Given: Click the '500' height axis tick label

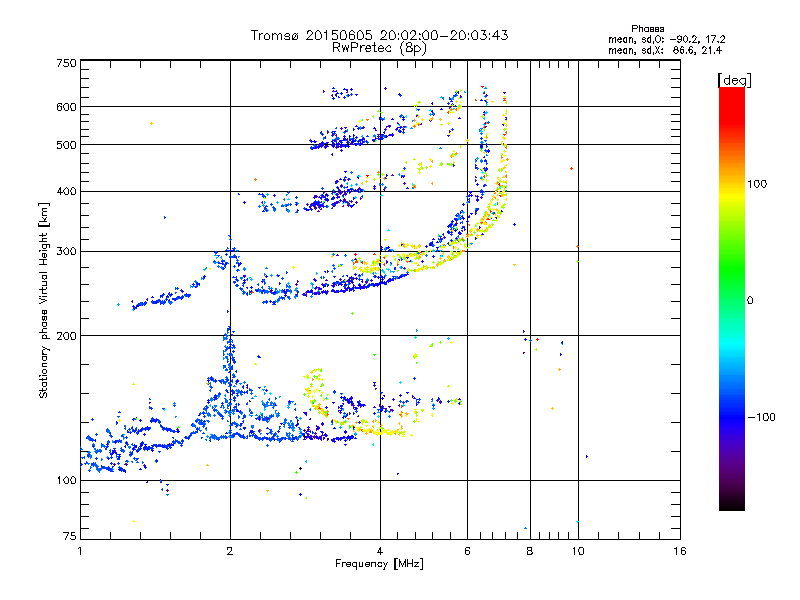Looking at the screenshot, I should click(66, 145).
